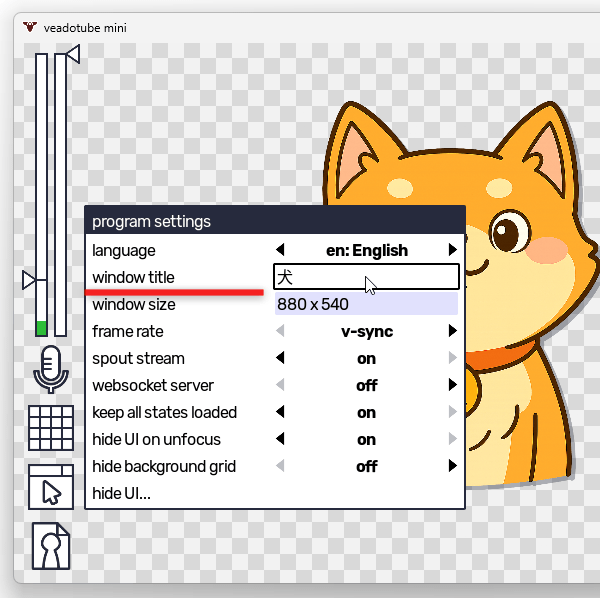600x598 pixels.
Task: Click the window size field 880 x 540
Action: click(366, 304)
